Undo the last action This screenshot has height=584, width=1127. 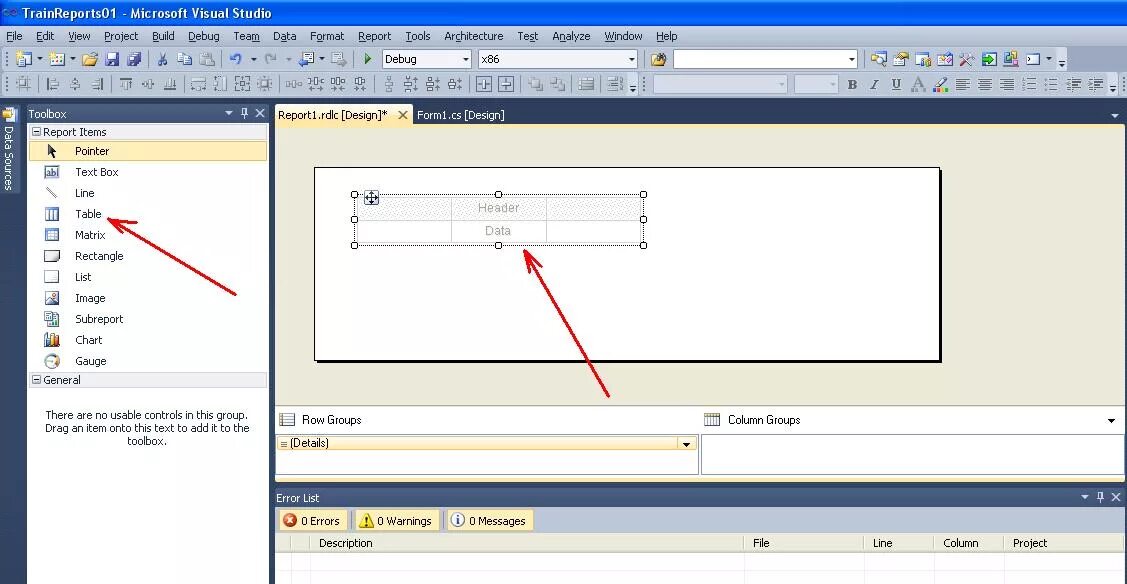click(236, 59)
